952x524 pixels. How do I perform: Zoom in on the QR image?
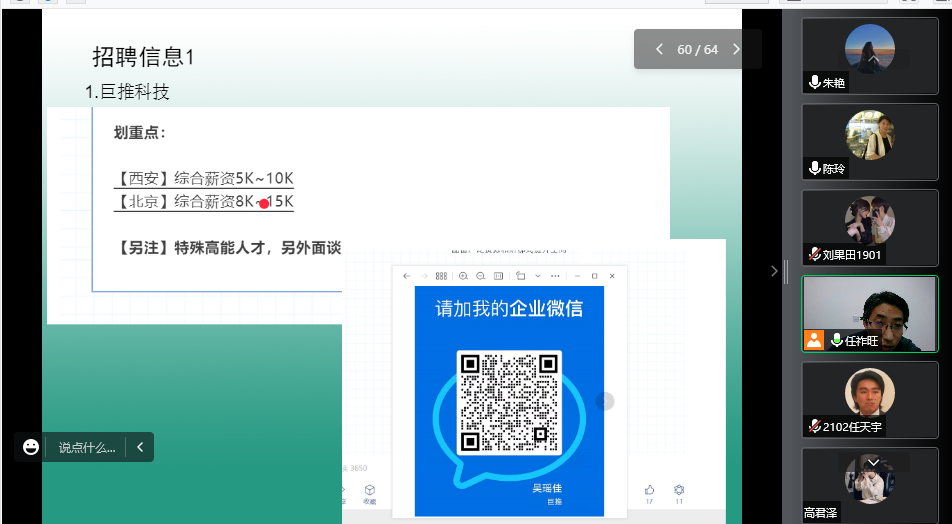click(x=463, y=275)
